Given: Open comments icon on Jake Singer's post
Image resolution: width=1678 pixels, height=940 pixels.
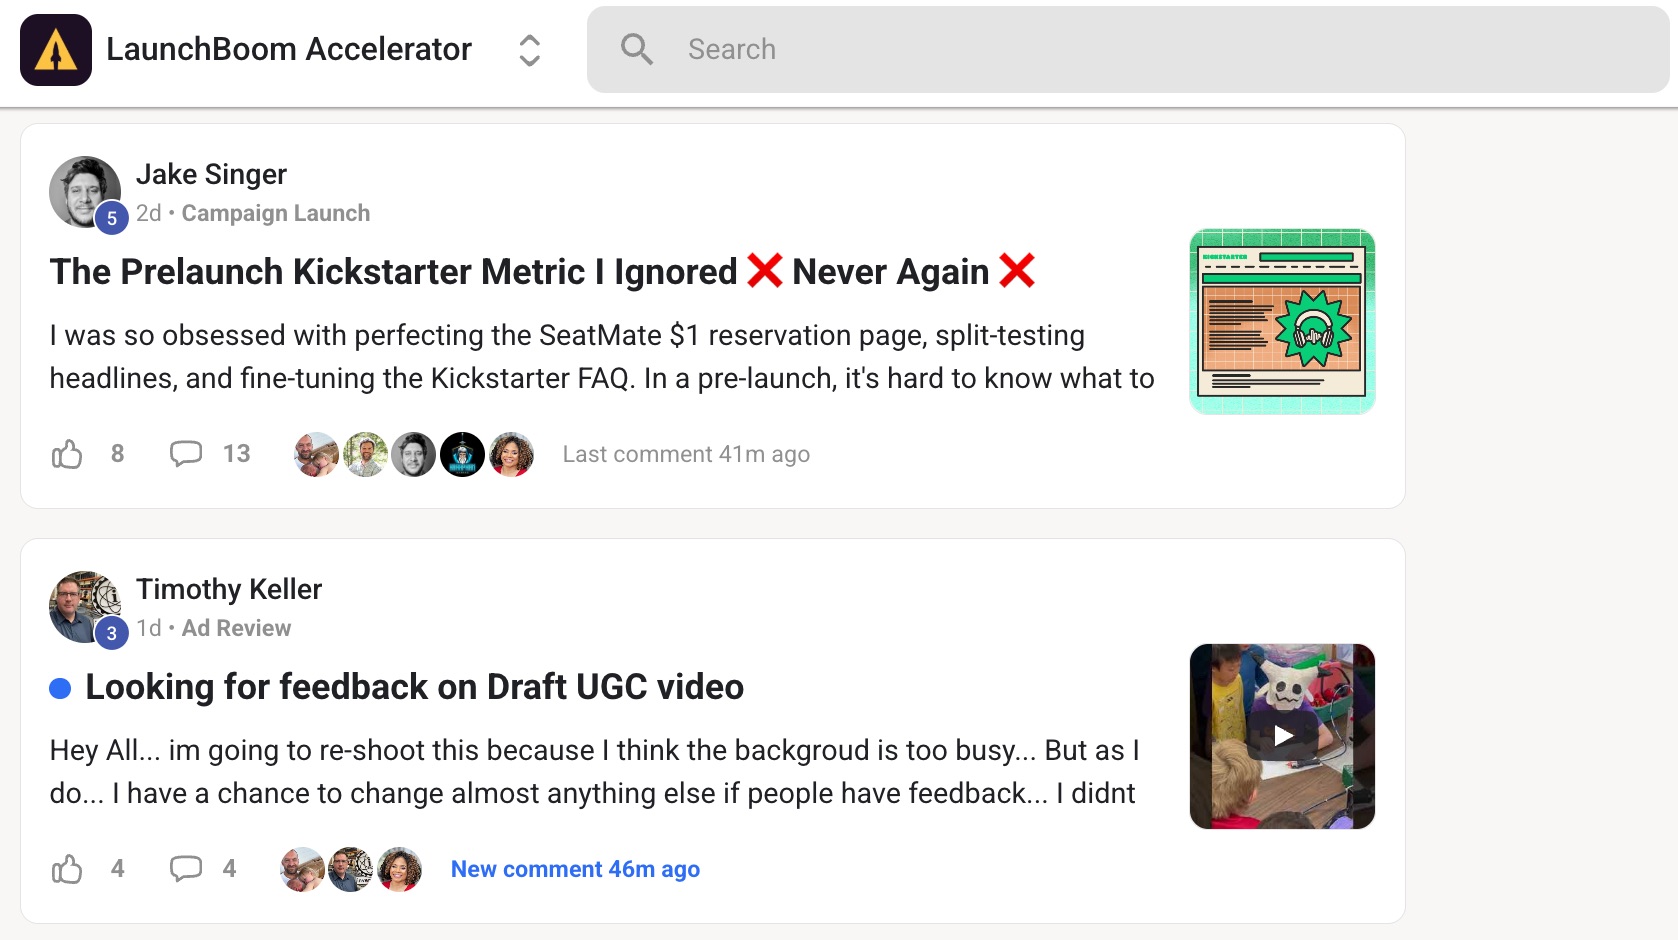Looking at the screenshot, I should coord(186,454).
